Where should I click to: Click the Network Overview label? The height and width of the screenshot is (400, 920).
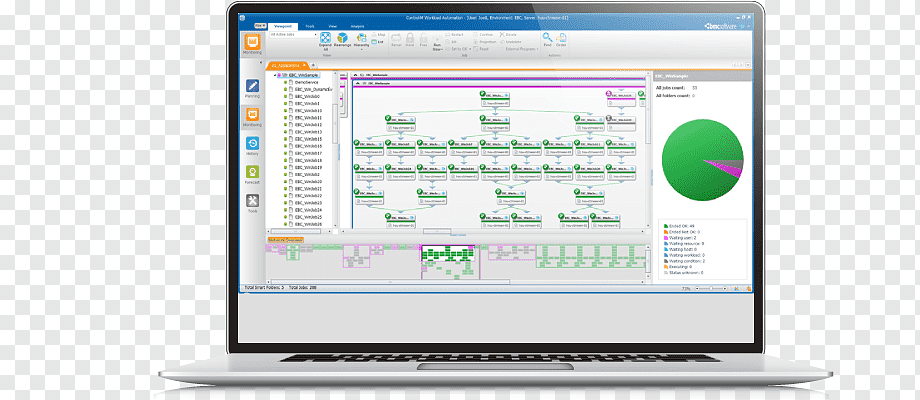pos(285,239)
